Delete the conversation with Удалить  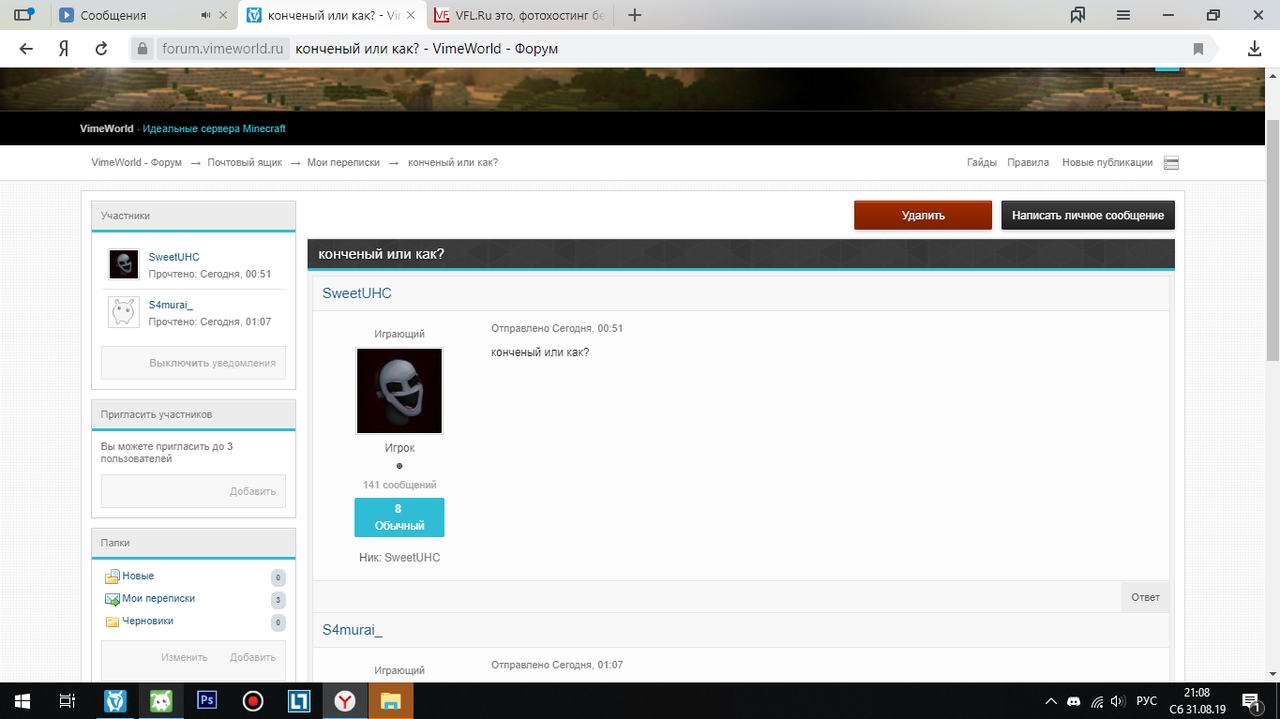[923, 215]
